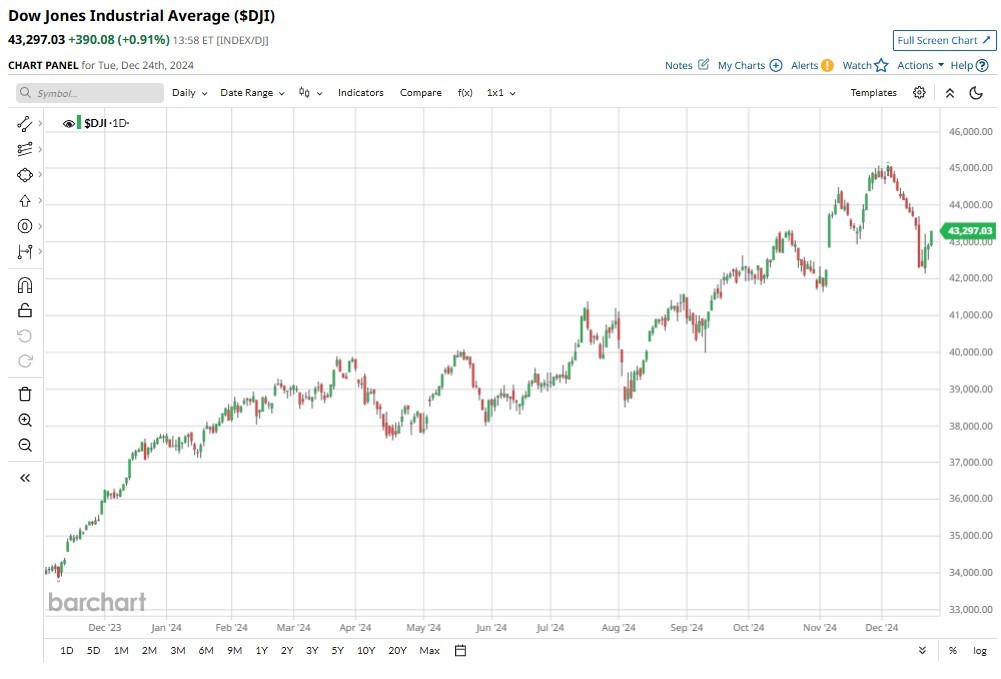The height and width of the screenshot is (679, 1001).
Task: Click the trash icon to delete drawings
Action: [25, 394]
